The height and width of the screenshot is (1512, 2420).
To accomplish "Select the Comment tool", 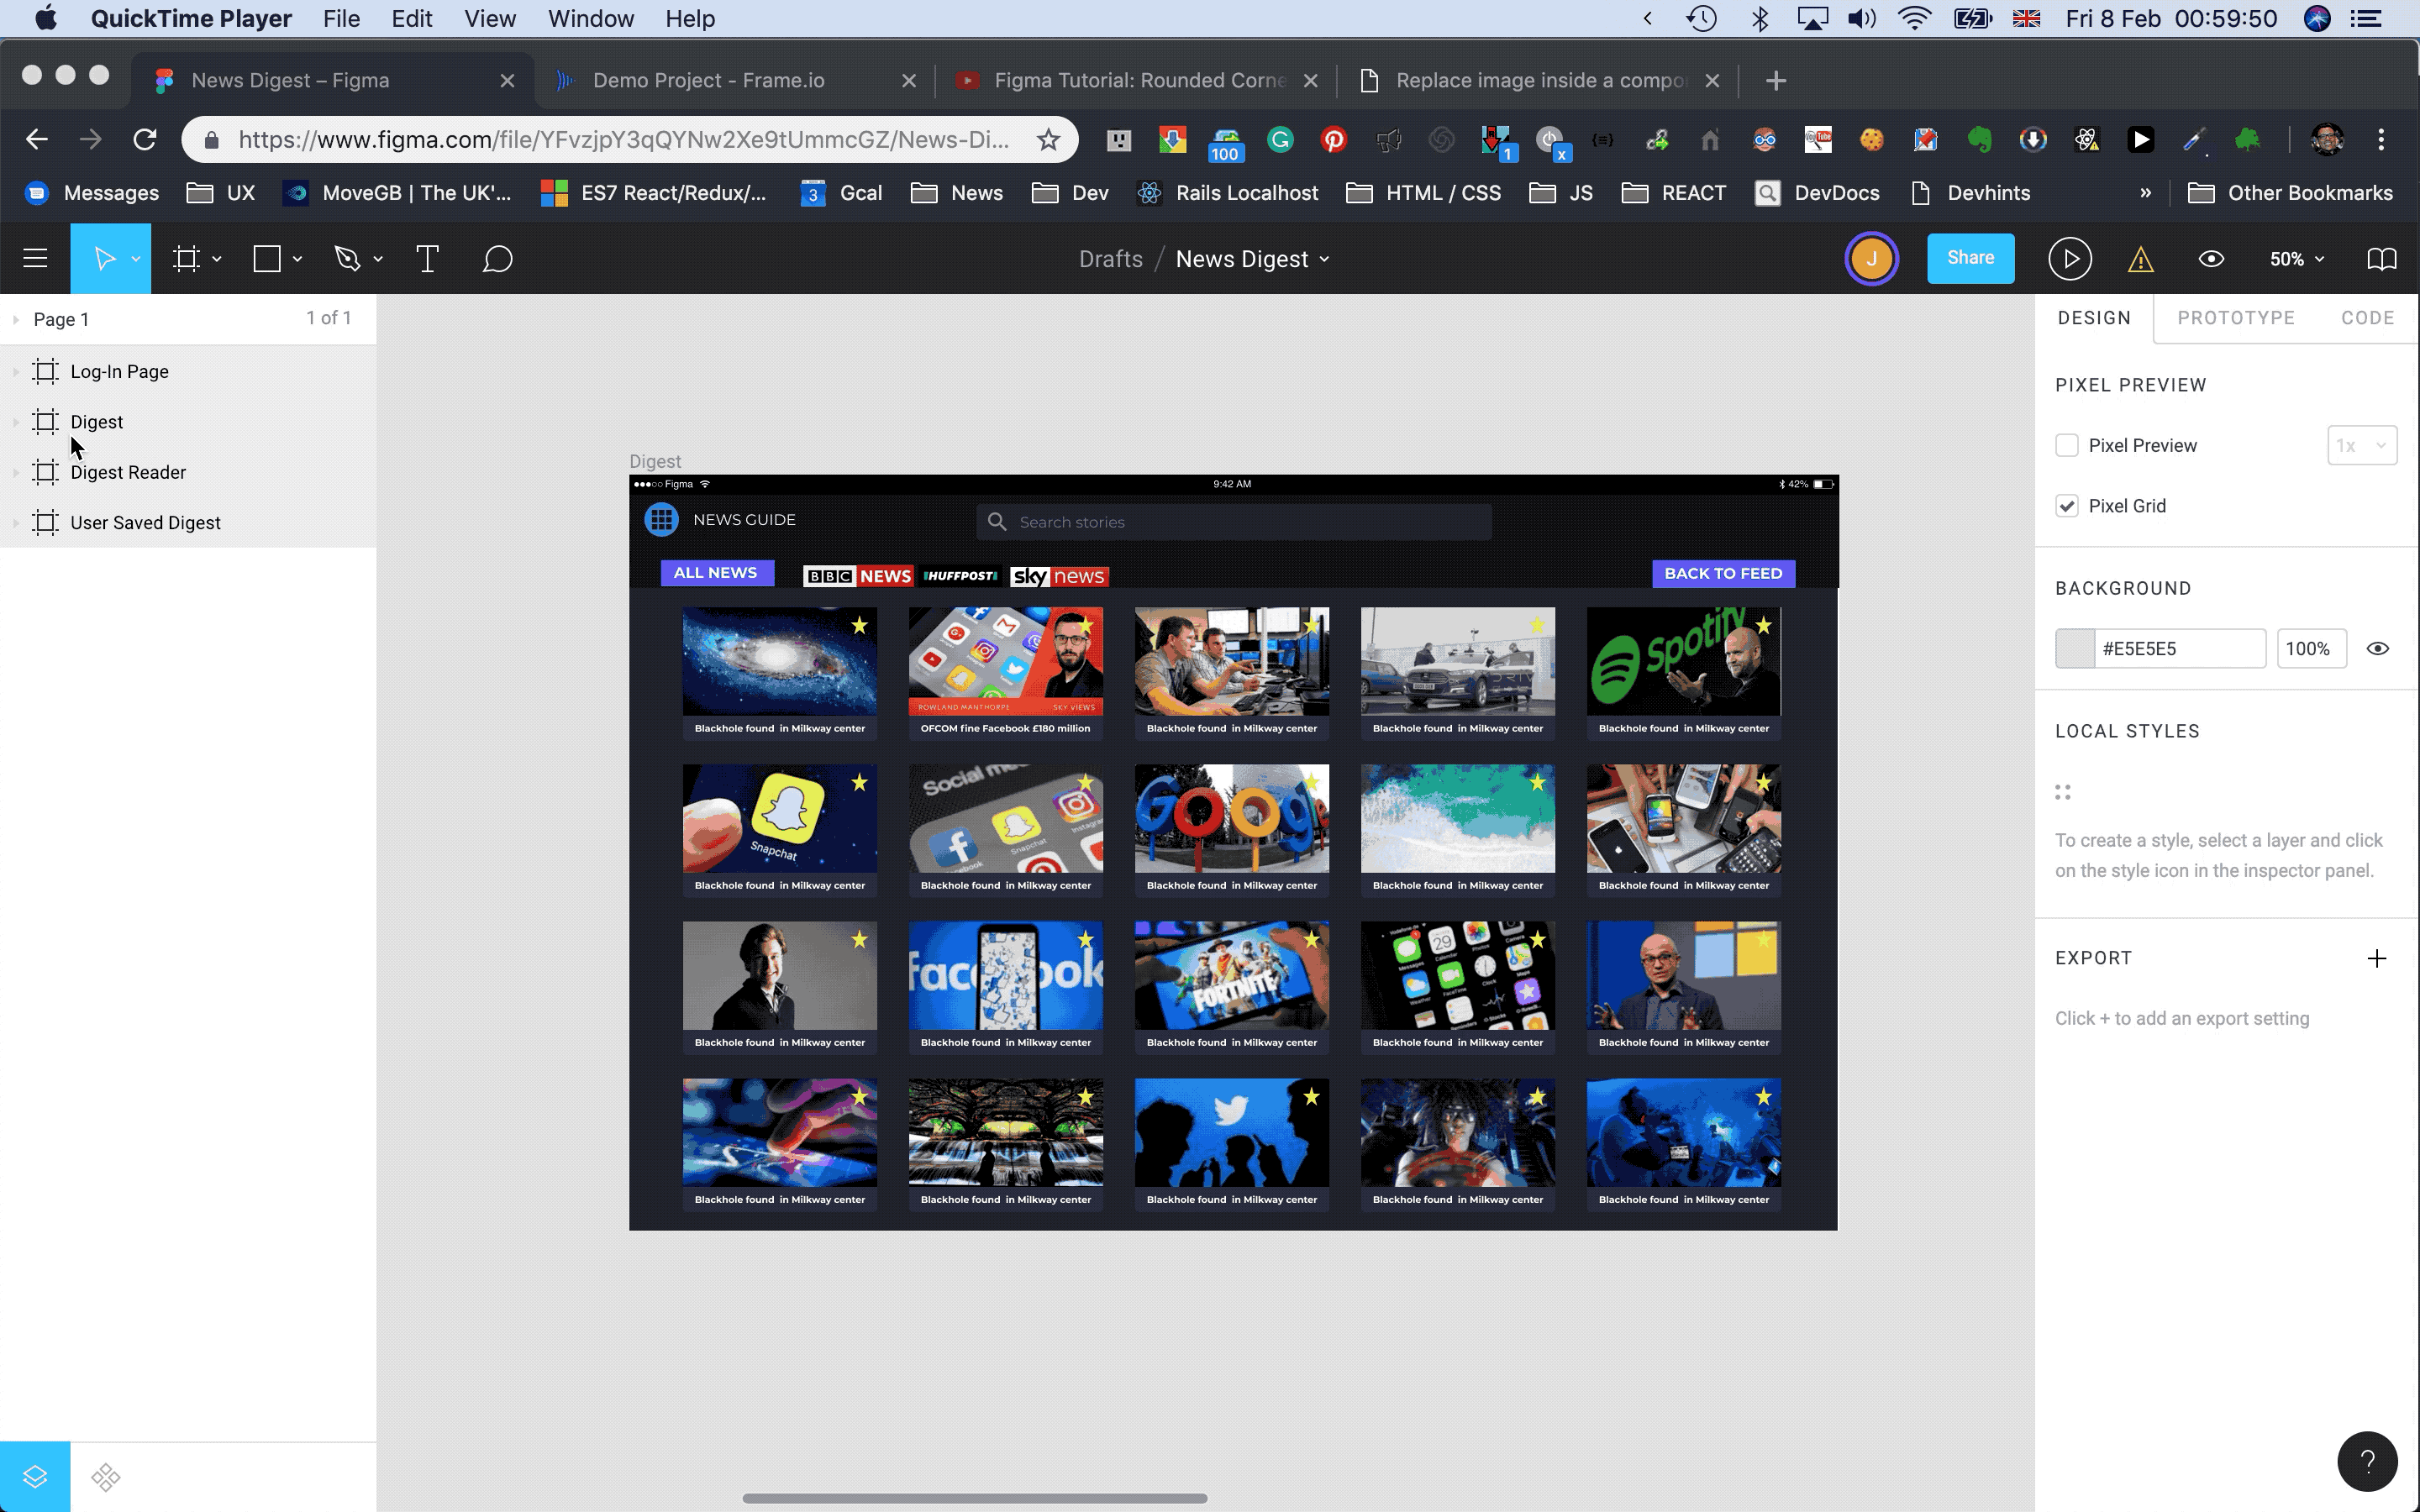I will [497, 259].
